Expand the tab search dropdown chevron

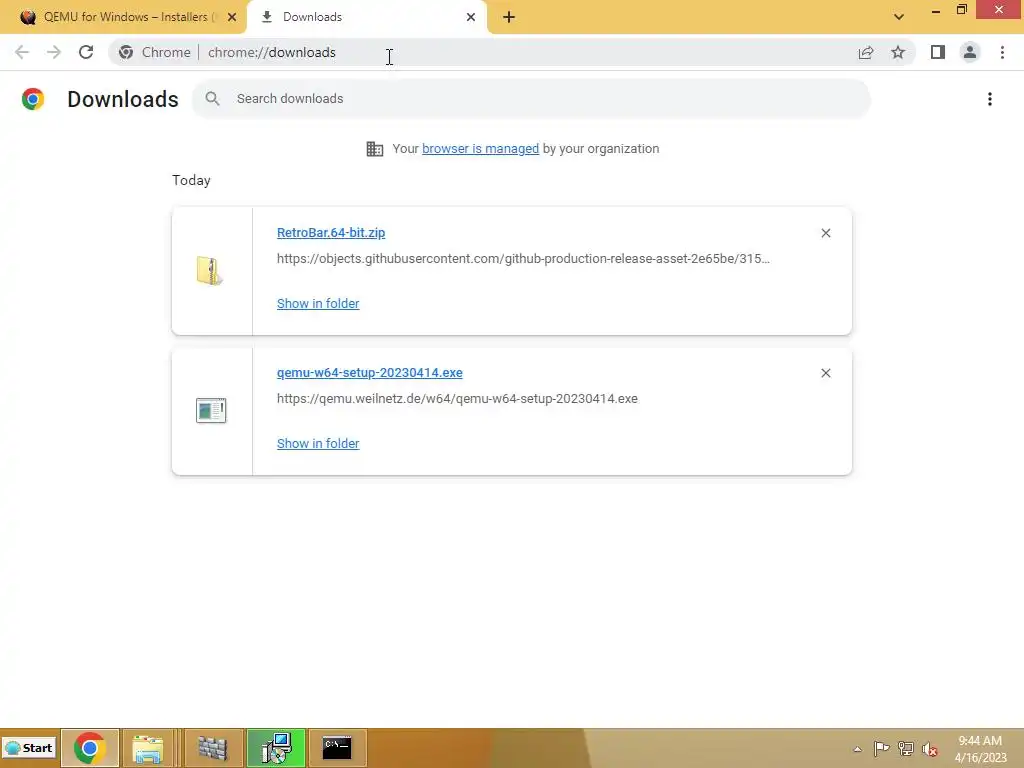(x=899, y=17)
